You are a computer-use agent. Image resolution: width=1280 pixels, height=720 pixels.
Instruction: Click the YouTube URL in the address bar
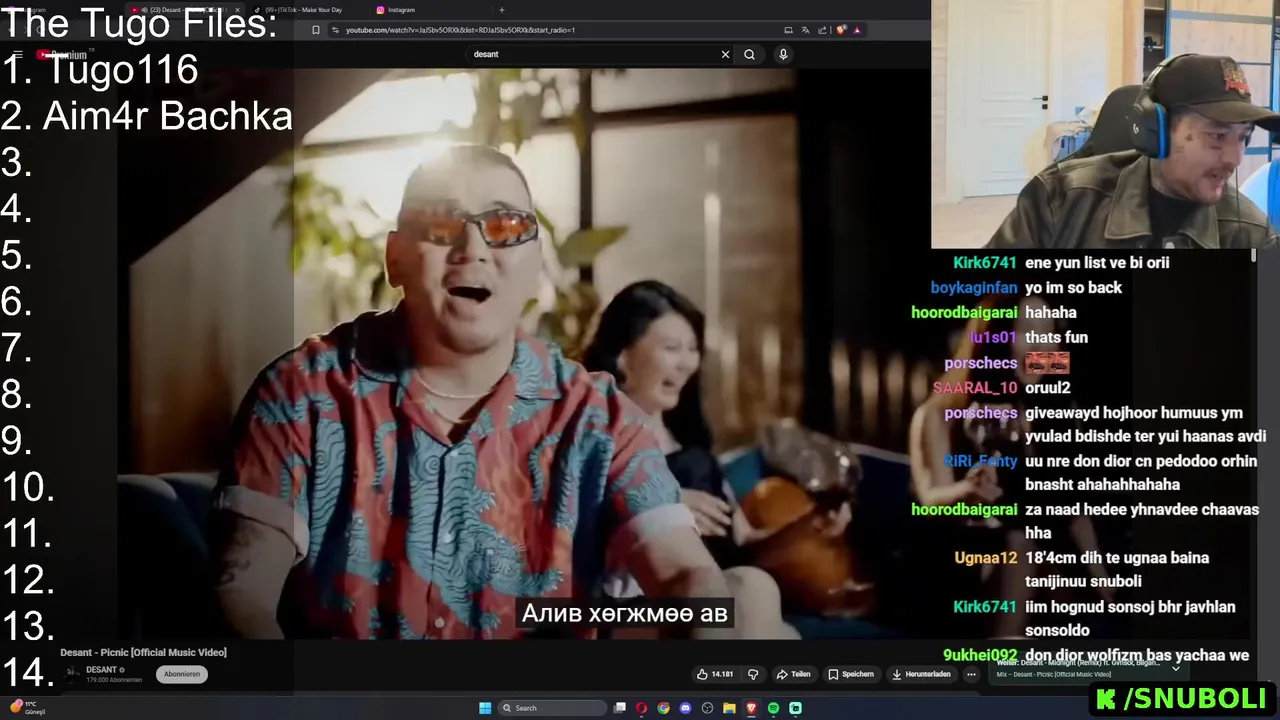pyautogui.click(x=460, y=30)
